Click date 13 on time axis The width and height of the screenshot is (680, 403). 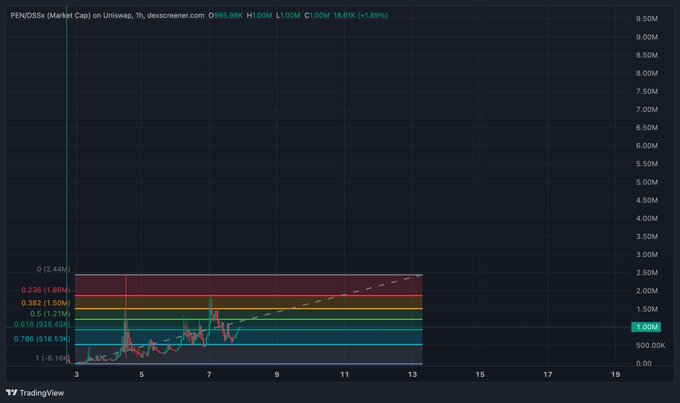click(x=412, y=374)
